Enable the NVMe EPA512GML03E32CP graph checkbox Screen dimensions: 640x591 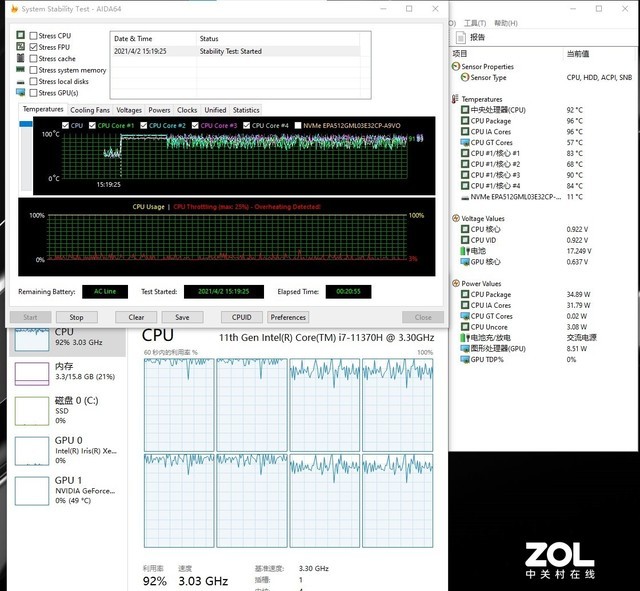tap(298, 125)
